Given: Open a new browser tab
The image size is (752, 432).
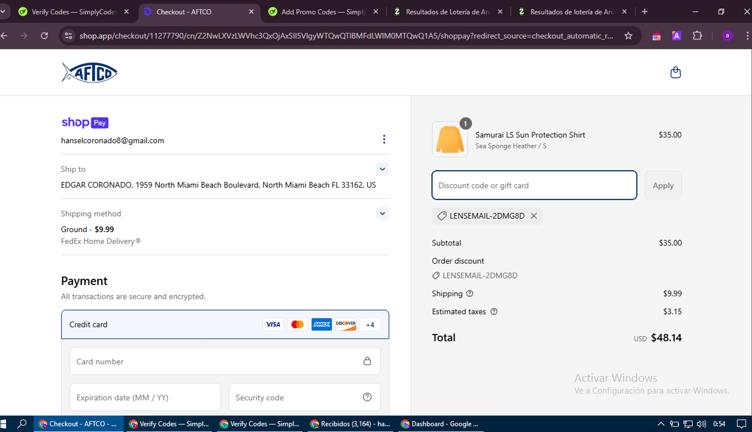Looking at the screenshot, I should click(644, 12).
